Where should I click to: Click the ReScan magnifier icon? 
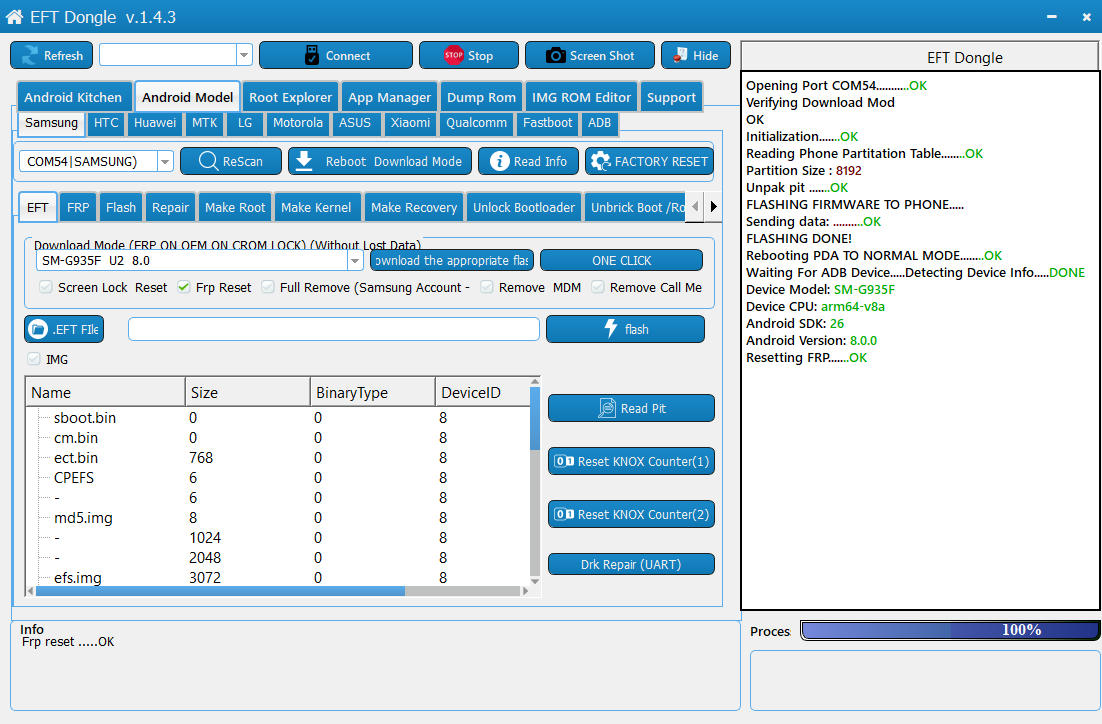tap(208, 161)
